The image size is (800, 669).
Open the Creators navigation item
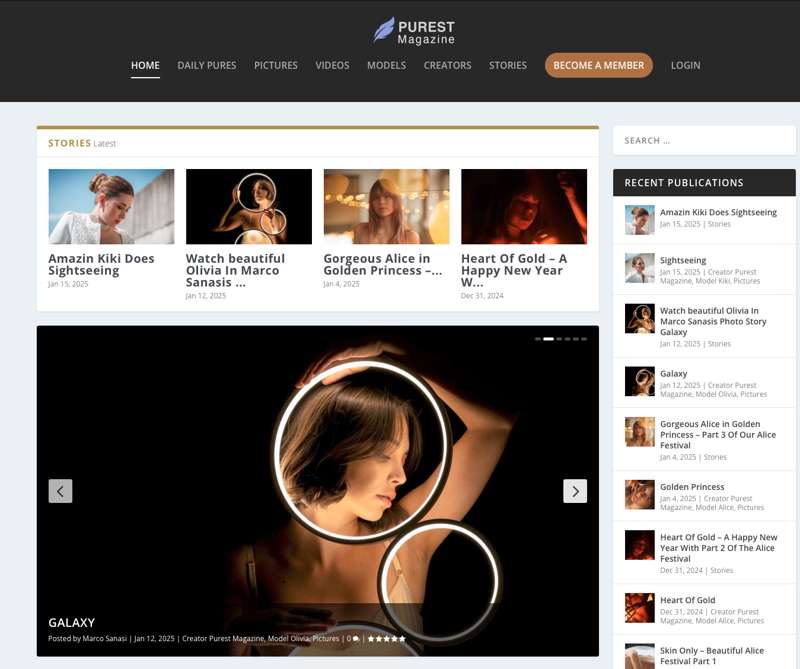[447, 65]
